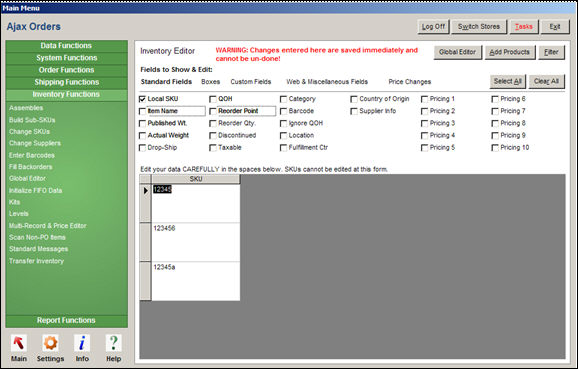Check the Pricing 10 checkbox
Screen dimensions: 578x369
495,148
